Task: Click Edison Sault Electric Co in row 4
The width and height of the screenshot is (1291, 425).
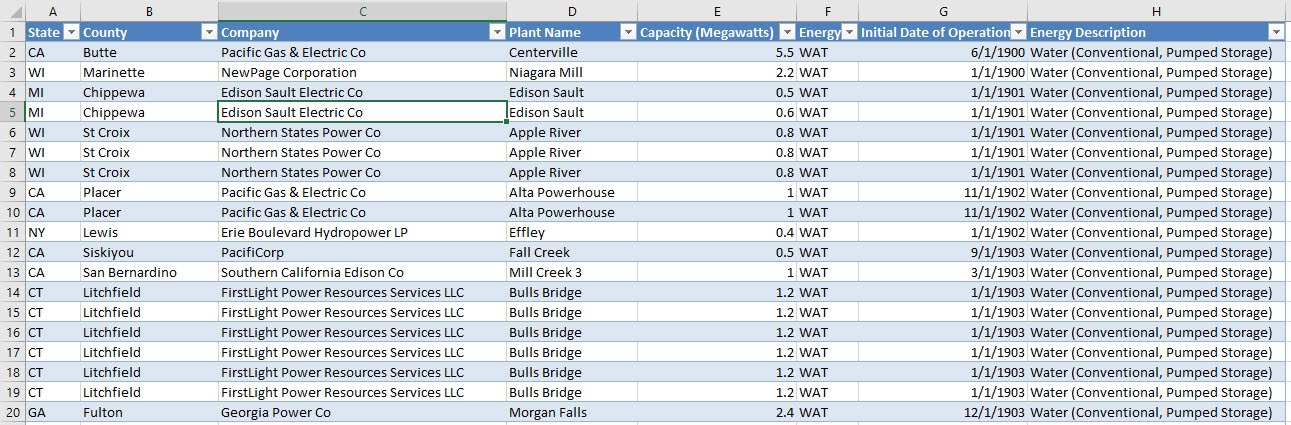Action: click(363, 92)
